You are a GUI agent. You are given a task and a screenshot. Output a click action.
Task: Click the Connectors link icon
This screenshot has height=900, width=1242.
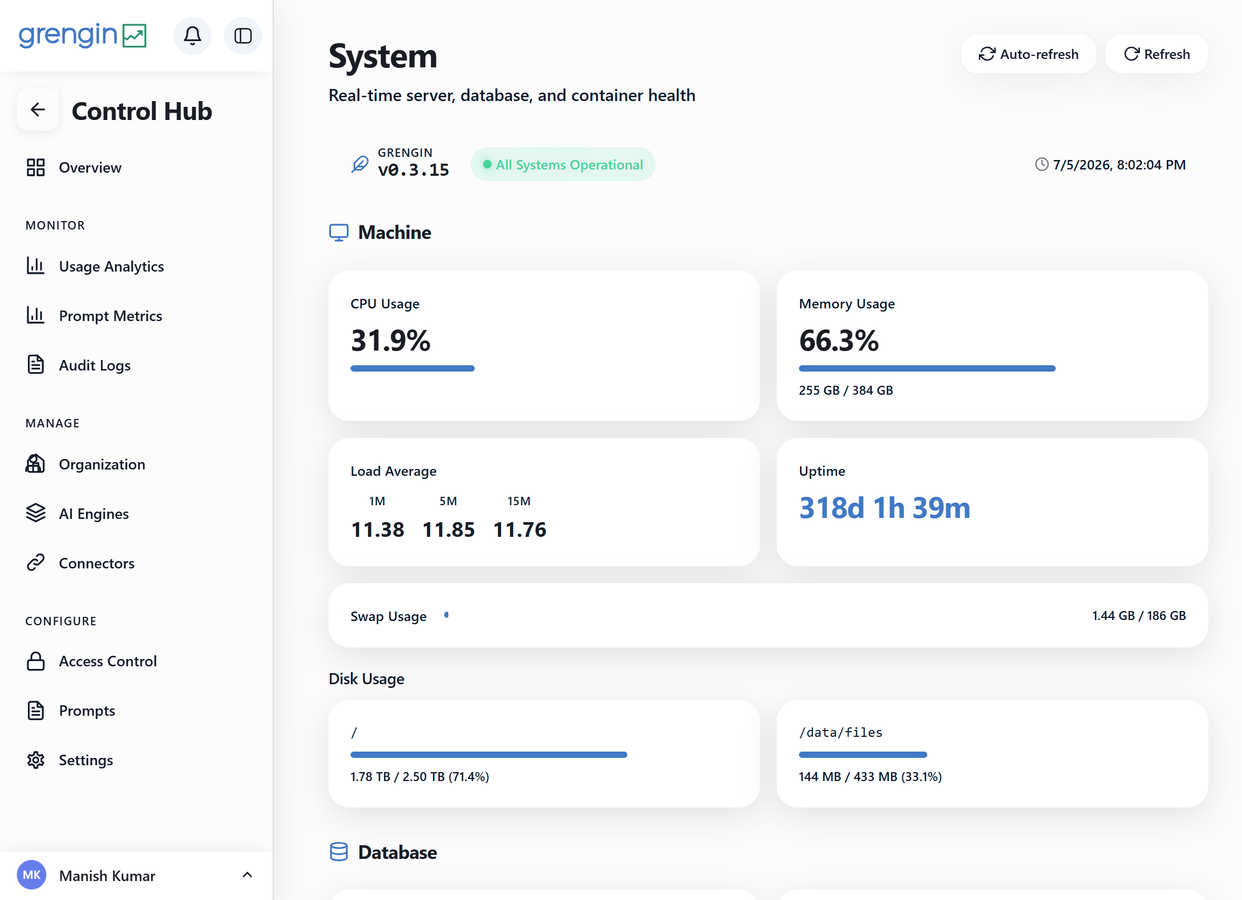tap(36, 563)
